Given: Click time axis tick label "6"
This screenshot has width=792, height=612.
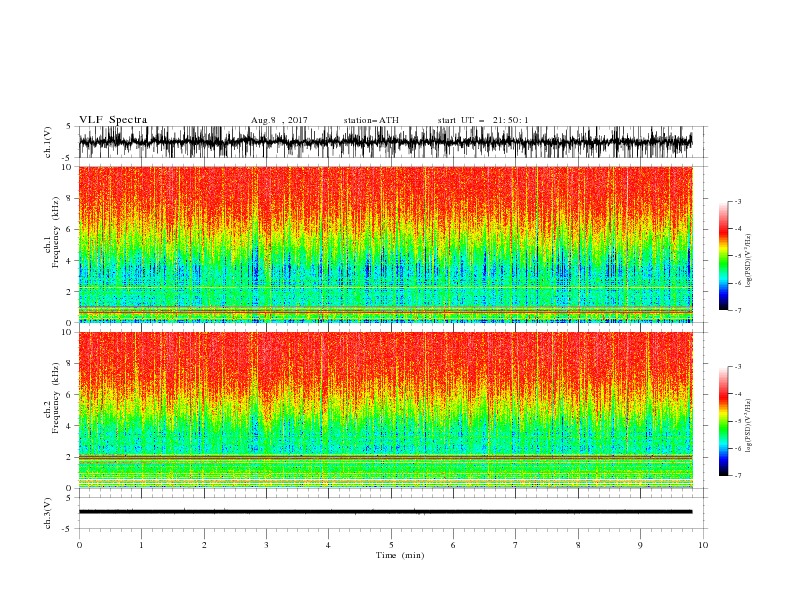Looking at the screenshot, I should 453,545.
